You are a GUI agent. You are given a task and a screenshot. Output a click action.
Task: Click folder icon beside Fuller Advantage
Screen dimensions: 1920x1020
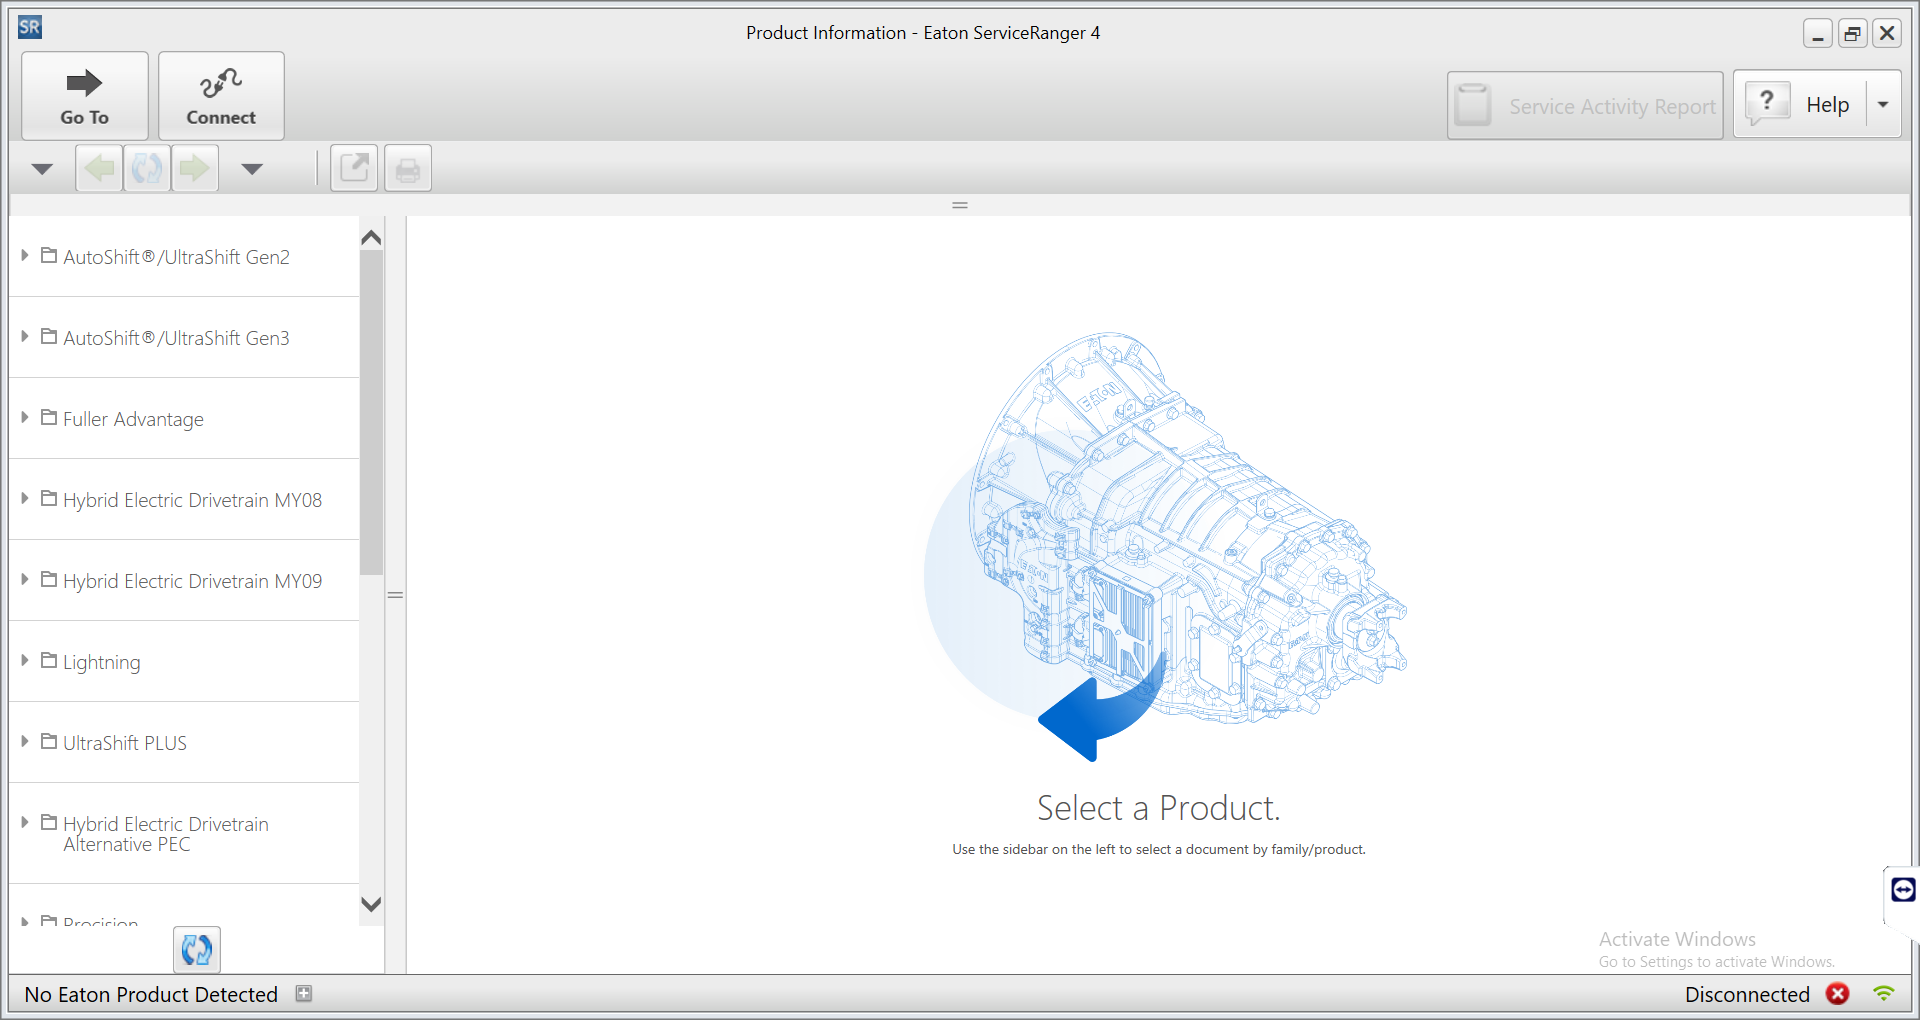(49, 417)
